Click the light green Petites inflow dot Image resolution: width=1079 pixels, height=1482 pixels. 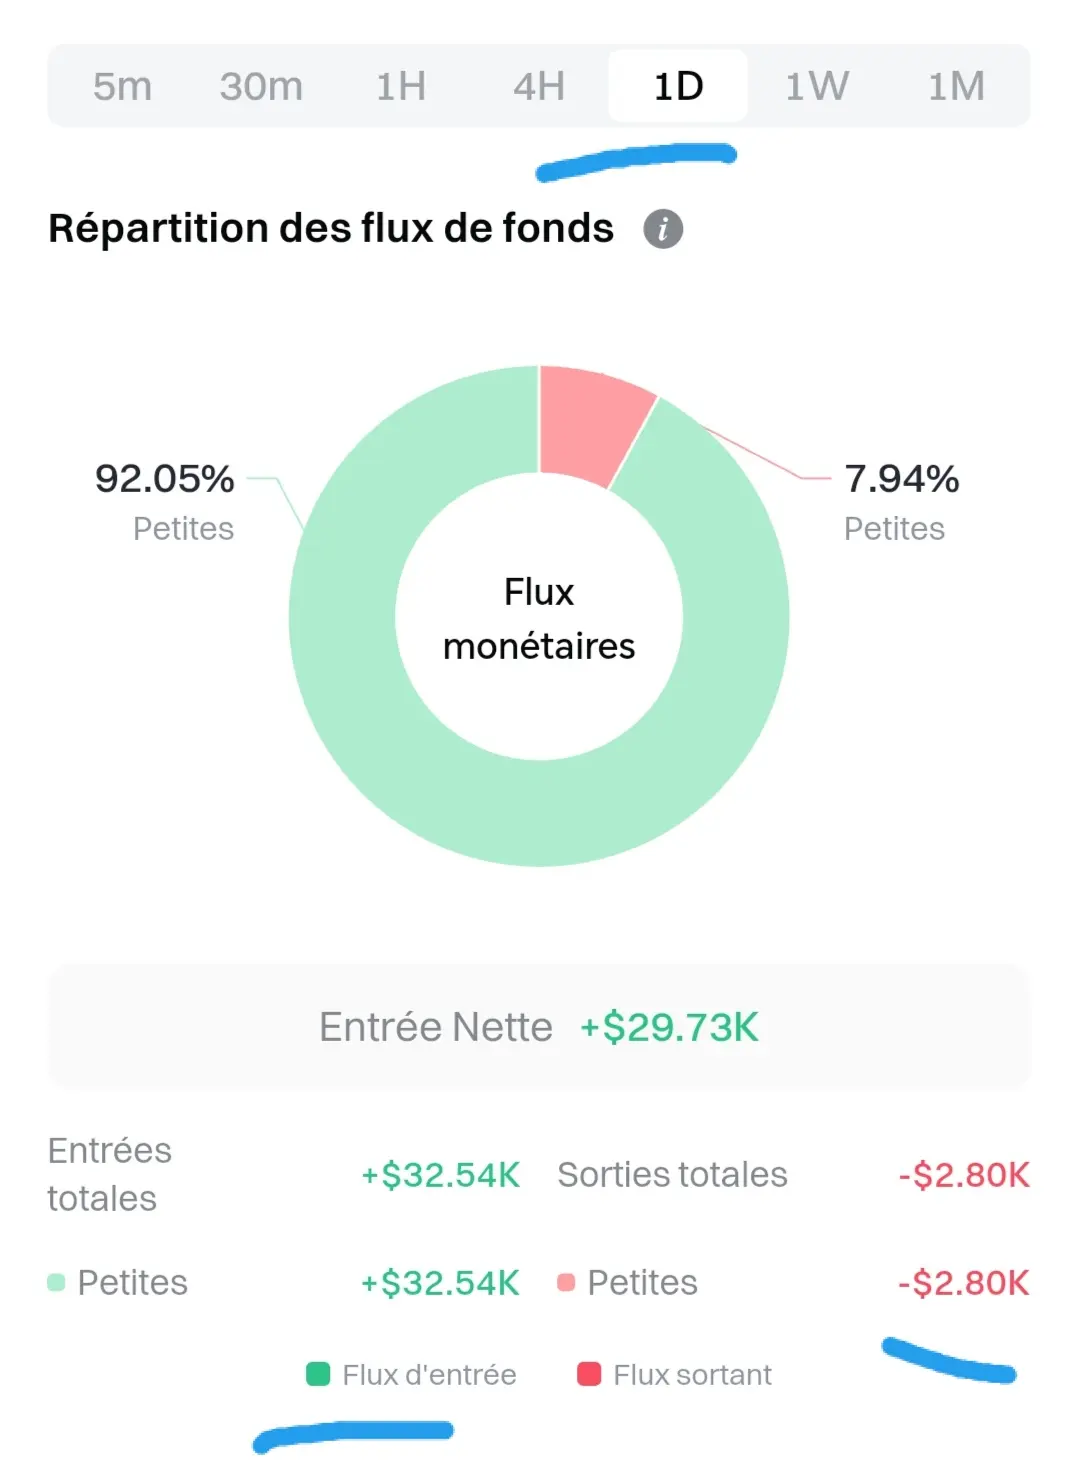(x=56, y=1282)
